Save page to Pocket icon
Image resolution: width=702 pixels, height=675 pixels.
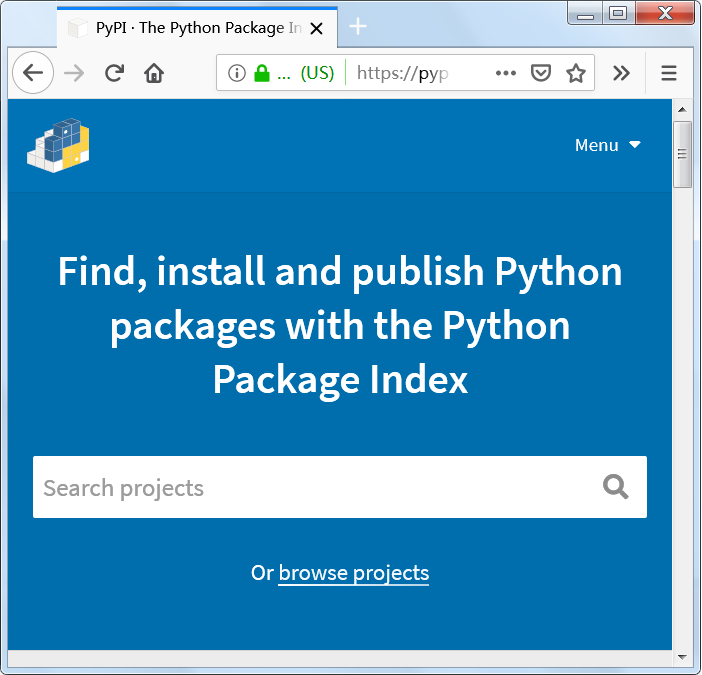tap(541, 73)
